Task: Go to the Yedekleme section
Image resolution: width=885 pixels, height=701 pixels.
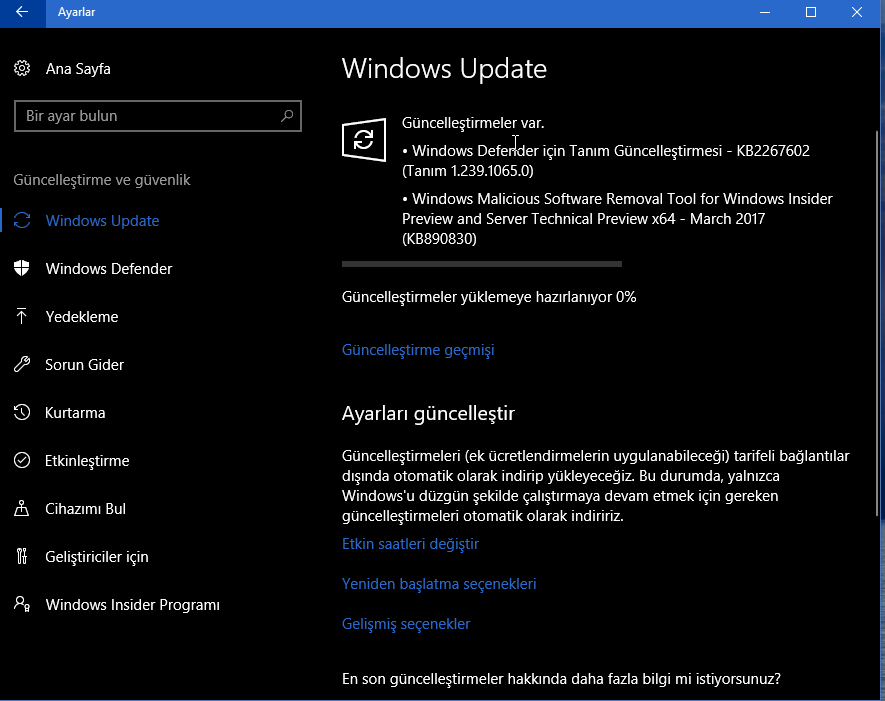Action: (x=82, y=317)
